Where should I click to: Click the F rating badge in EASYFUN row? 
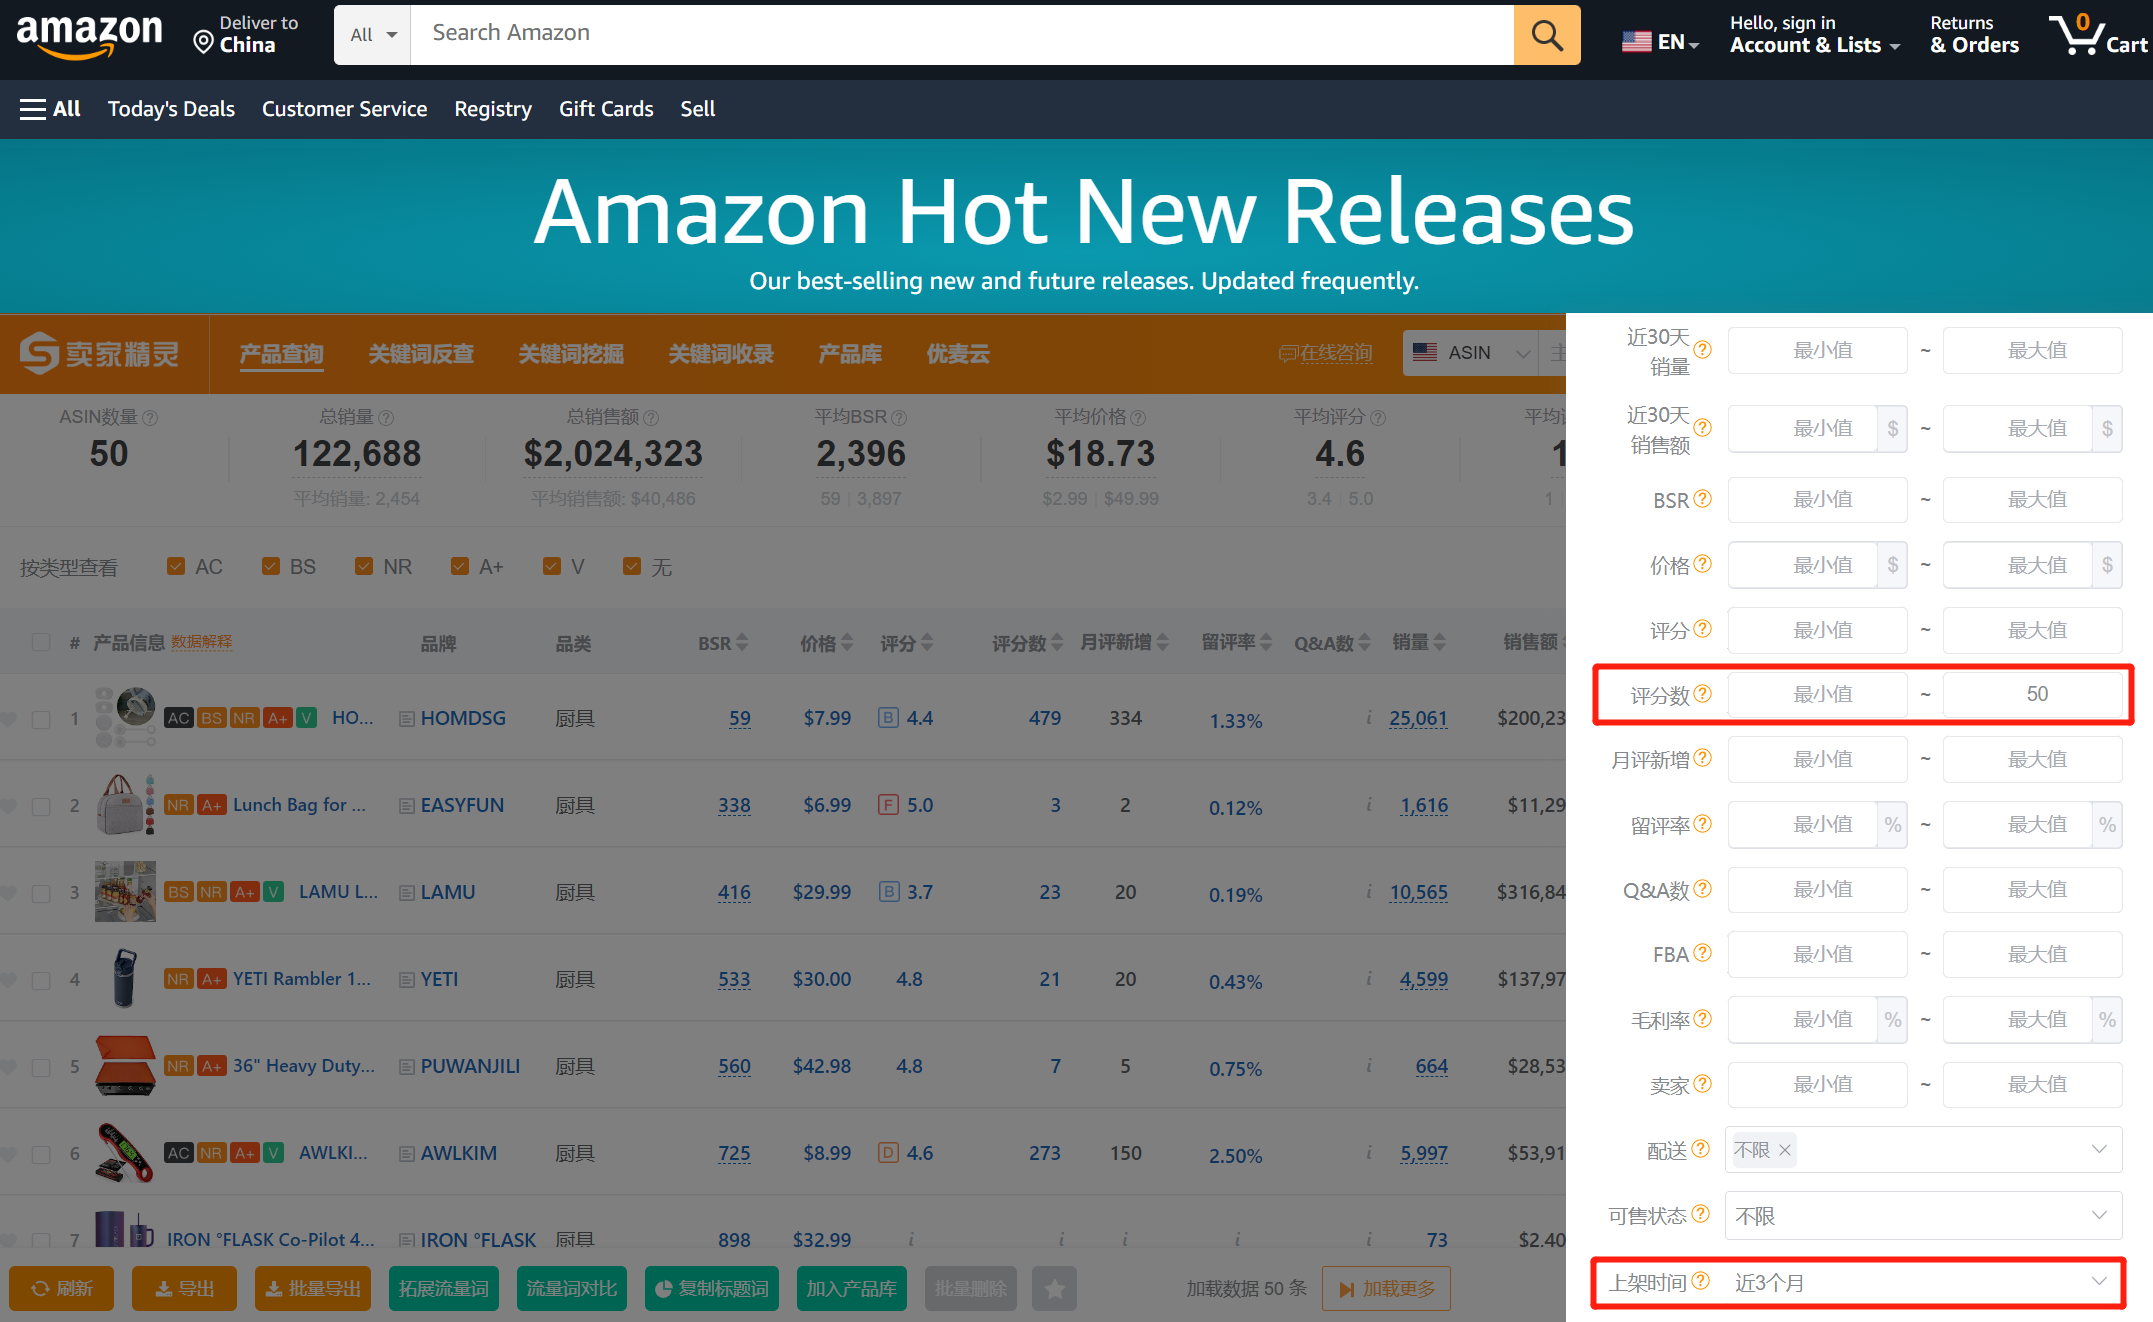point(888,804)
